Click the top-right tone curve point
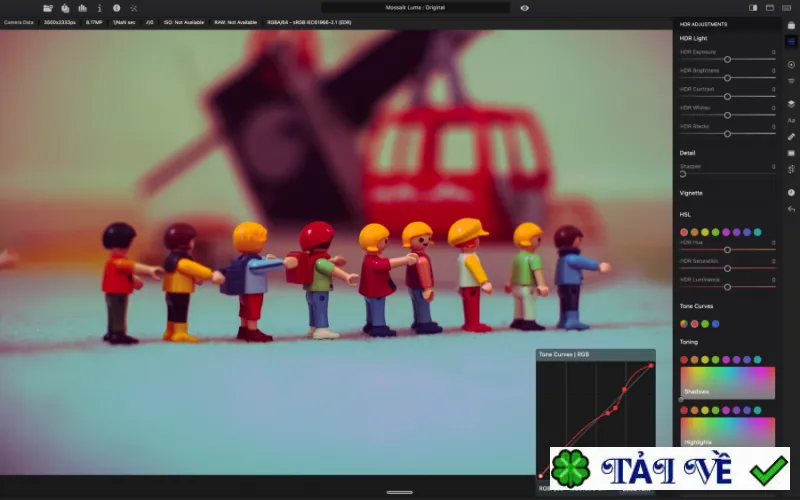800x500 pixels. [x=651, y=365]
